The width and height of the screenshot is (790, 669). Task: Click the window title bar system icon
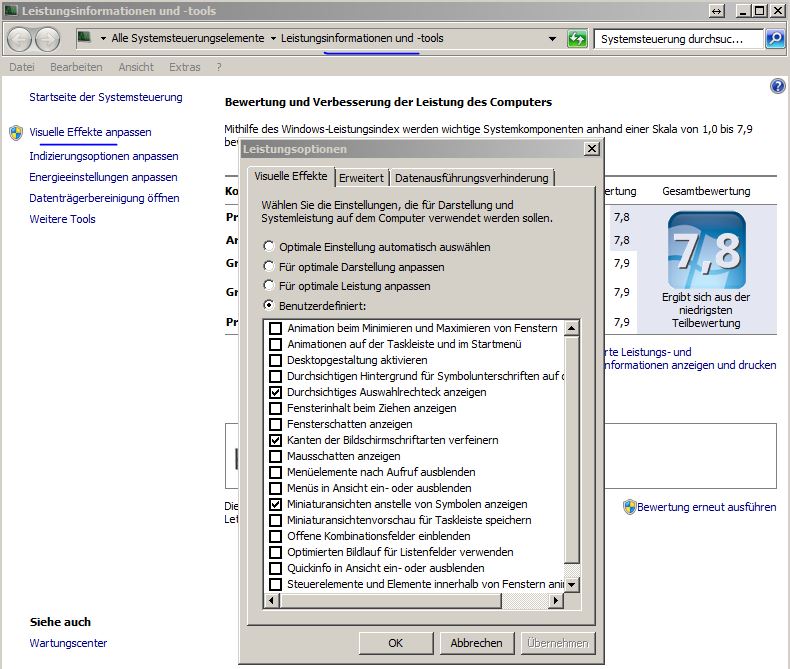11,10
